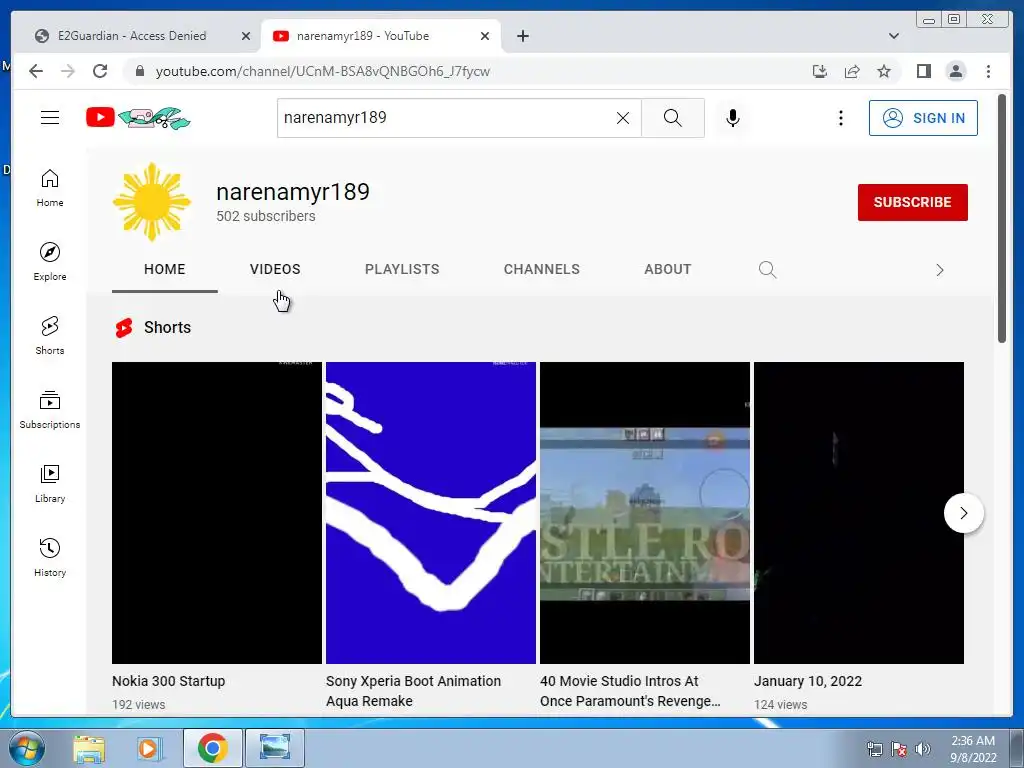
Task: Open Windows Explorer from taskbar
Action: 89,748
